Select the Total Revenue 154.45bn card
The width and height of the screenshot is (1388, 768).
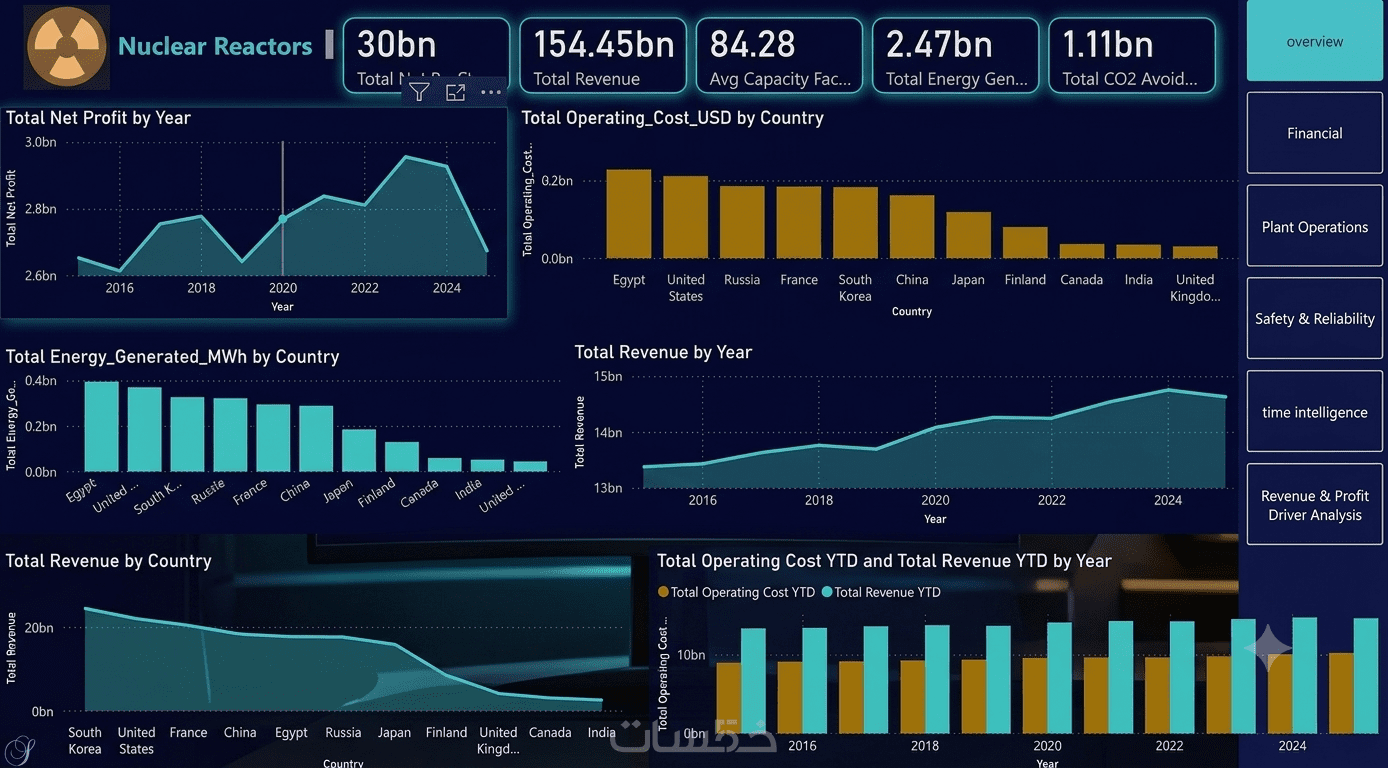pyautogui.click(x=603, y=56)
